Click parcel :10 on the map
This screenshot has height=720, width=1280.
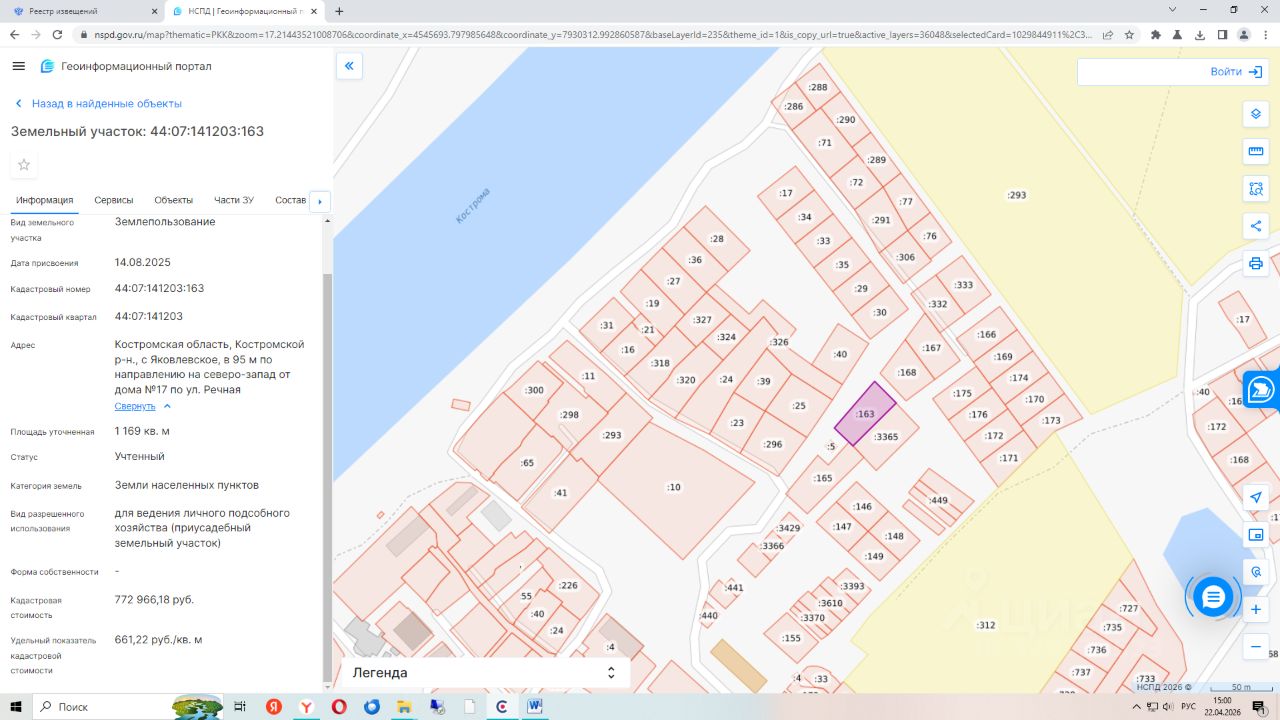pyautogui.click(x=673, y=487)
